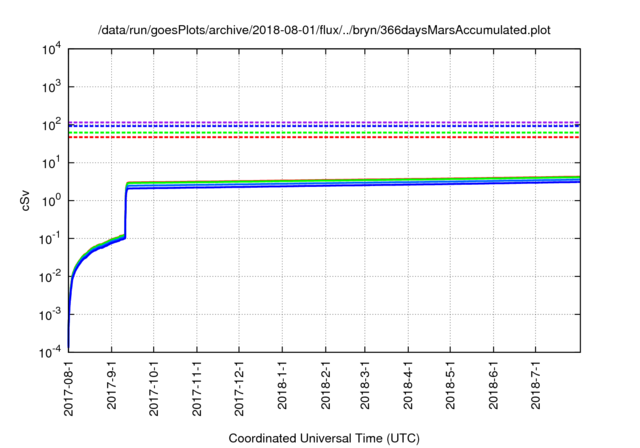Click the green dashed limit line
Viewport: 640px width, 448px height.
(324, 133)
